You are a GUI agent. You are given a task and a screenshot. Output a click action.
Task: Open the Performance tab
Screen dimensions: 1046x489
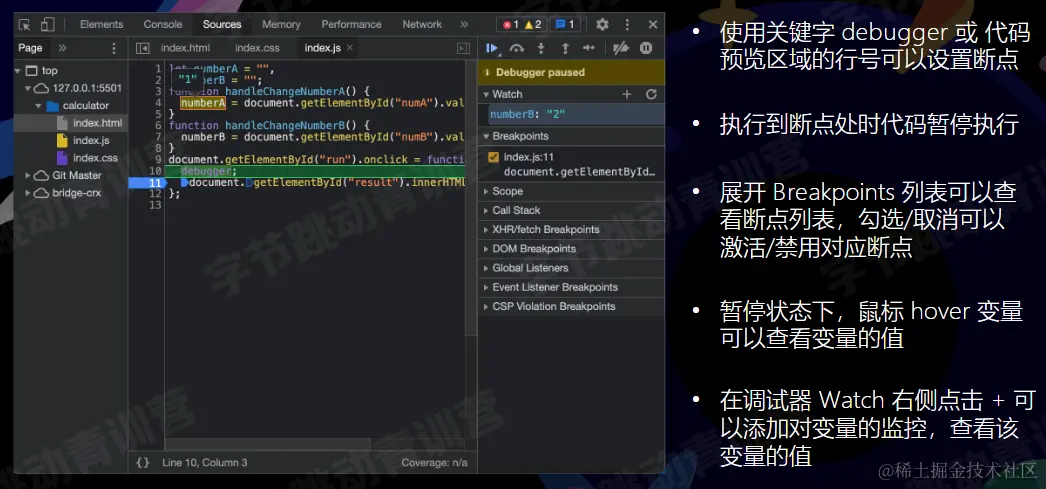coord(352,25)
